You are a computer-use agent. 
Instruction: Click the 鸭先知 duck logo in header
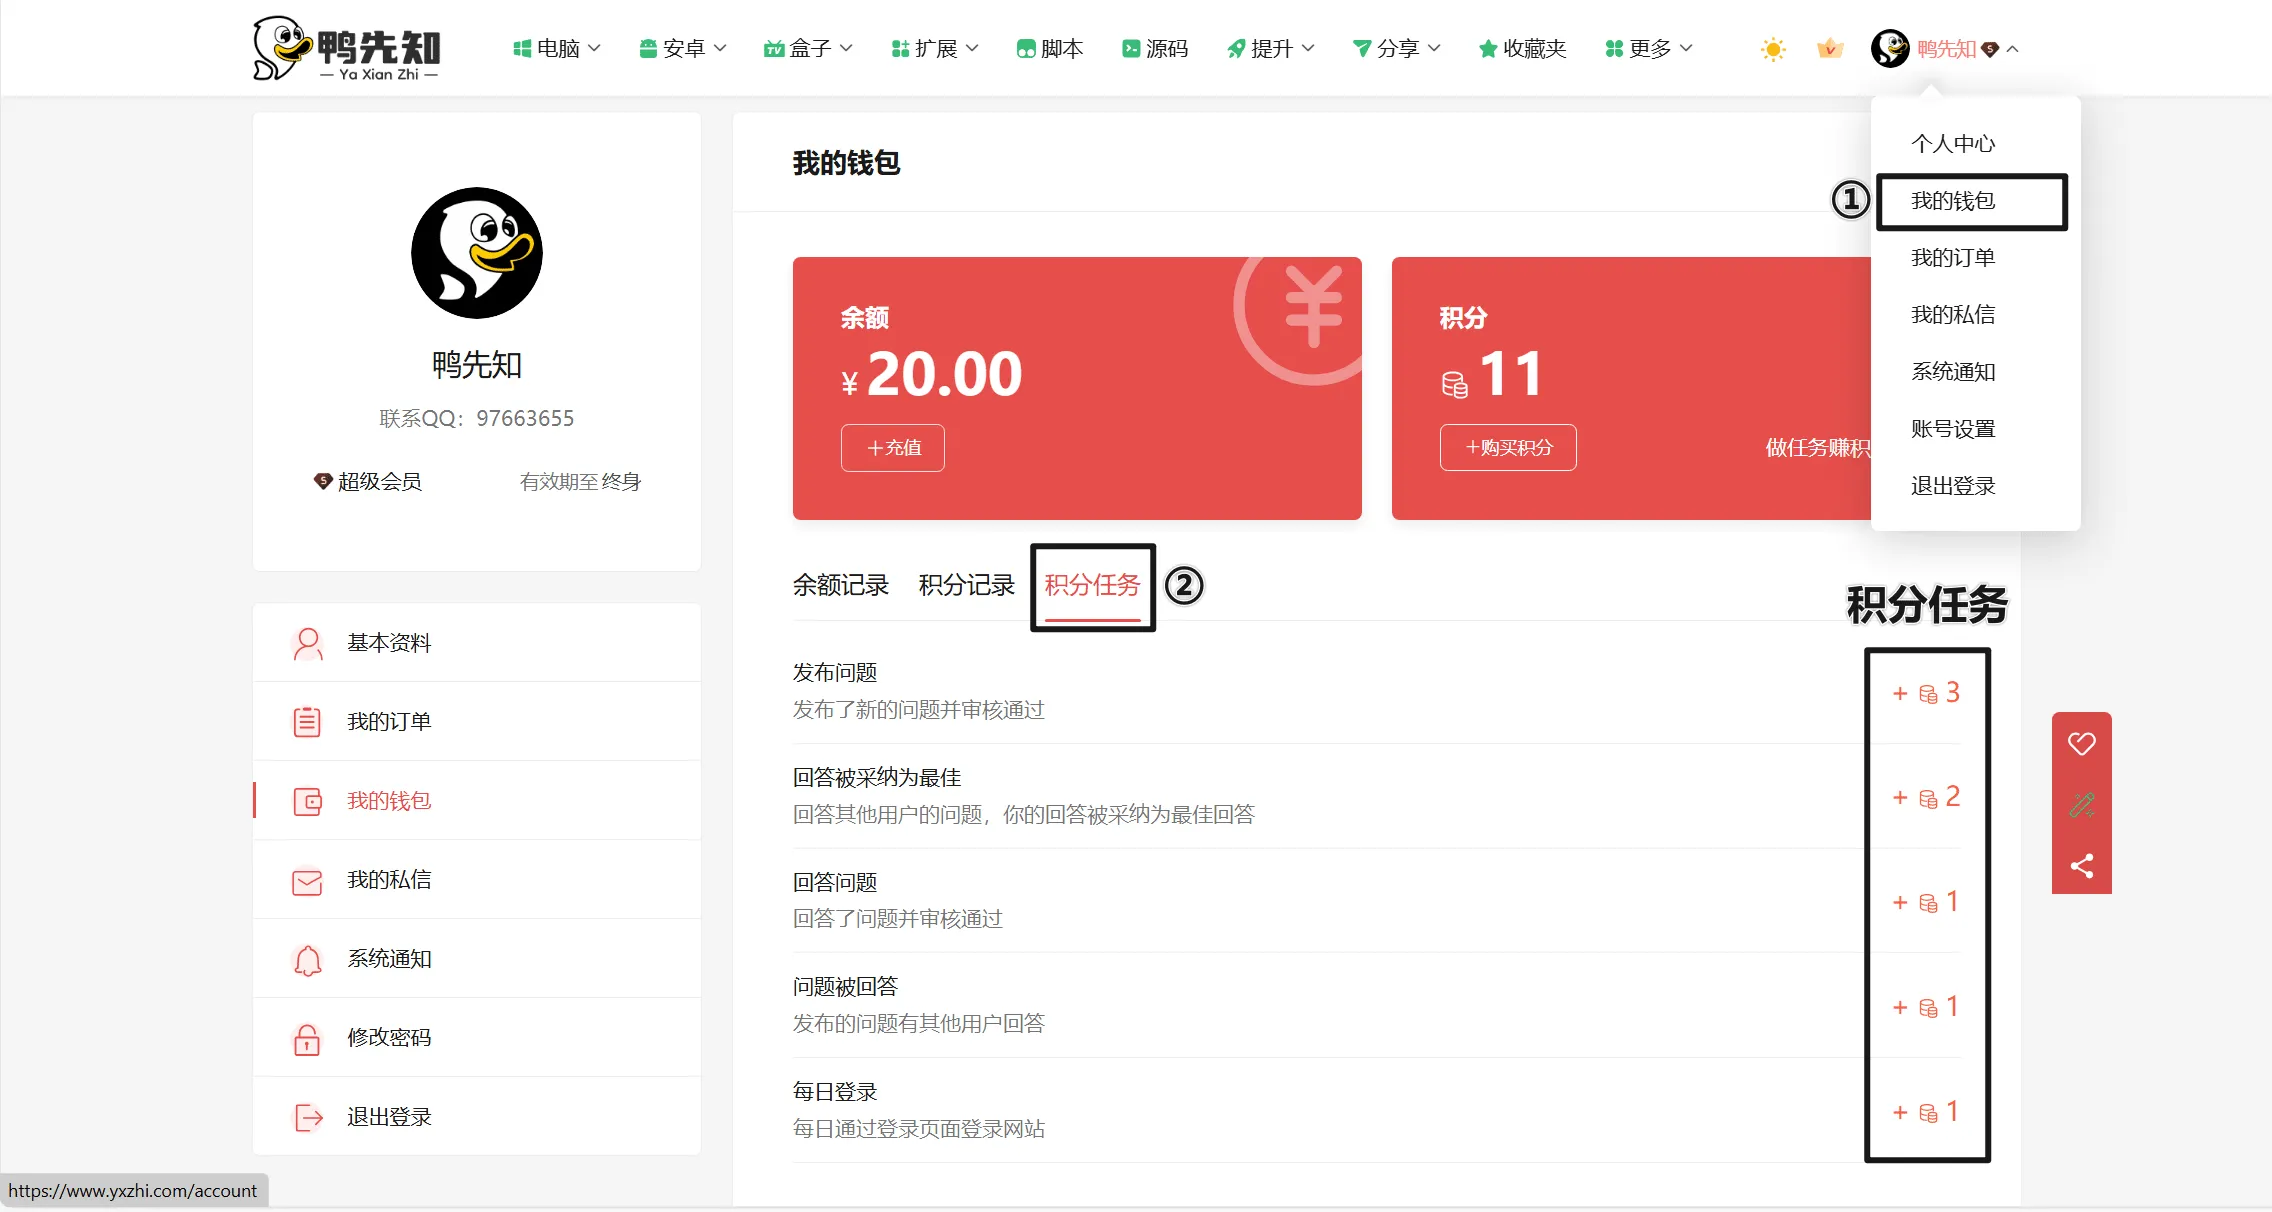[x=346, y=48]
